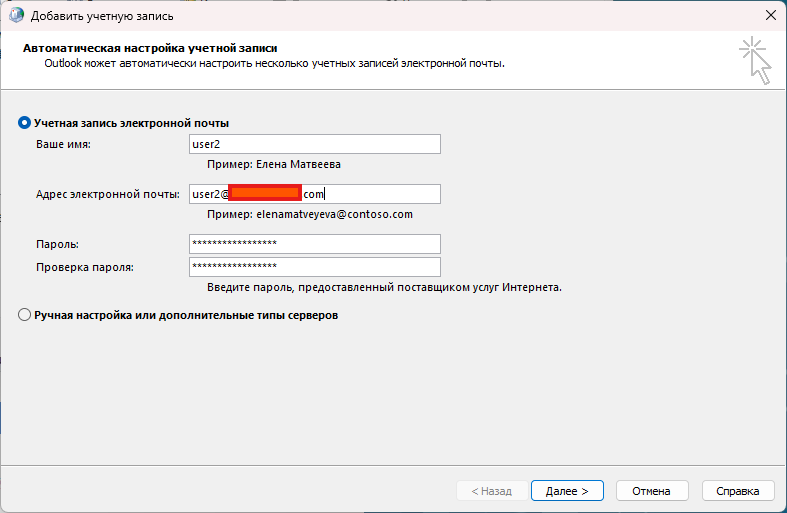Focus the Проверка пароля input field
The width and height of the screenshot is (787, 513).
[x=314, y=267]
